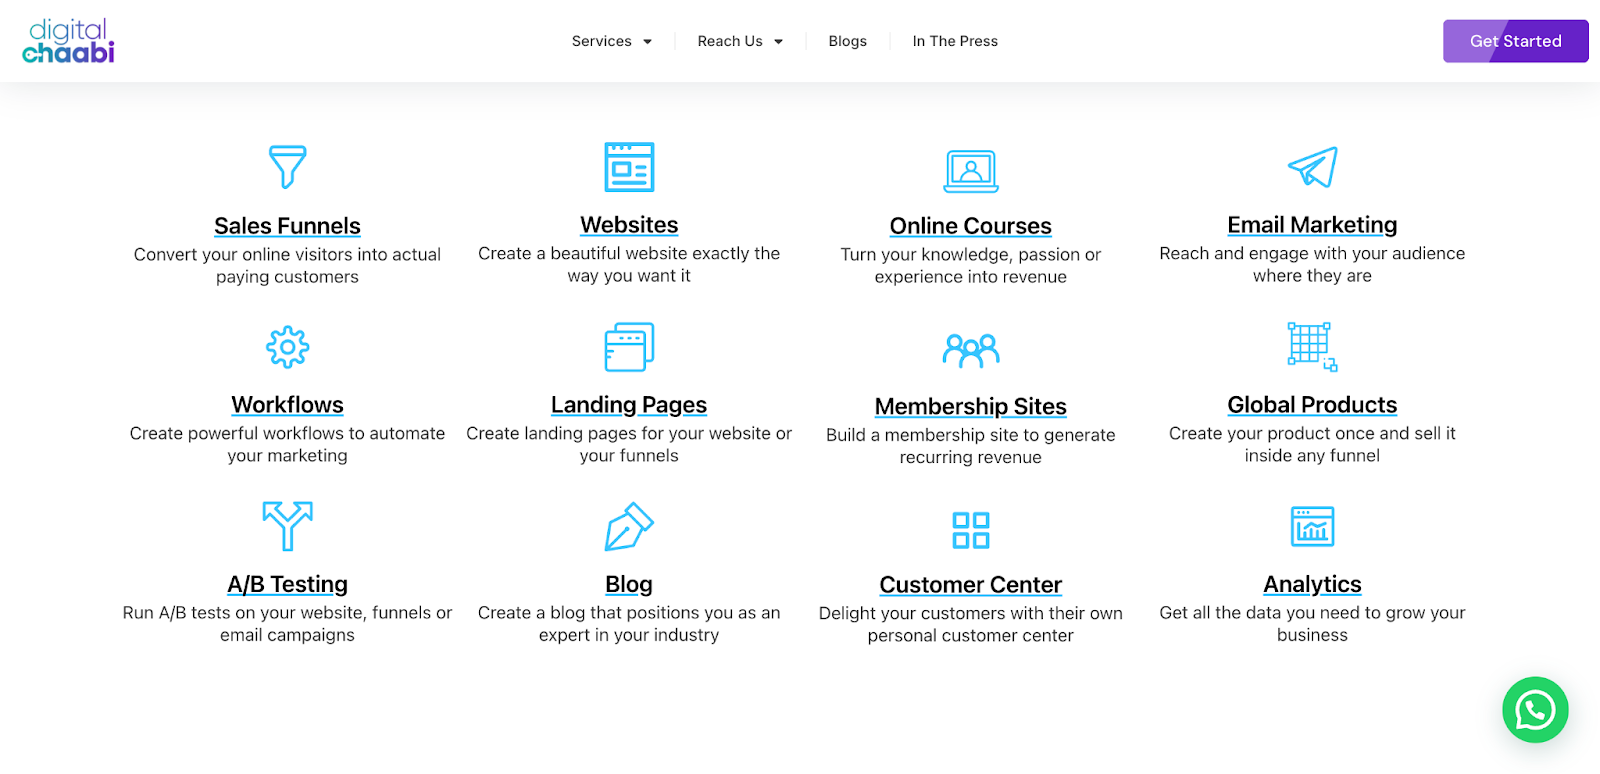Click the Online Courses laptop icon
The height and width of the screenshot is (774, 1600).
pos(971,171)
